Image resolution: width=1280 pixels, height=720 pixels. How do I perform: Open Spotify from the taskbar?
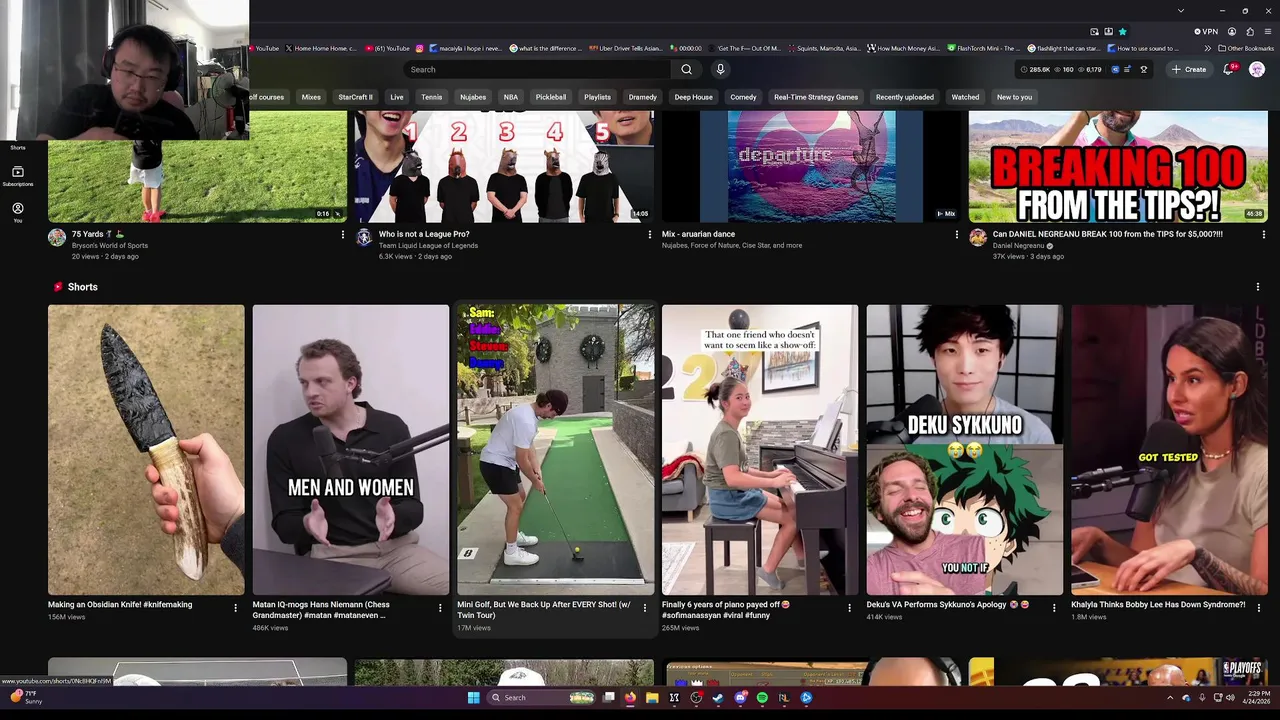pyautogui.click(x=762, y=697)
